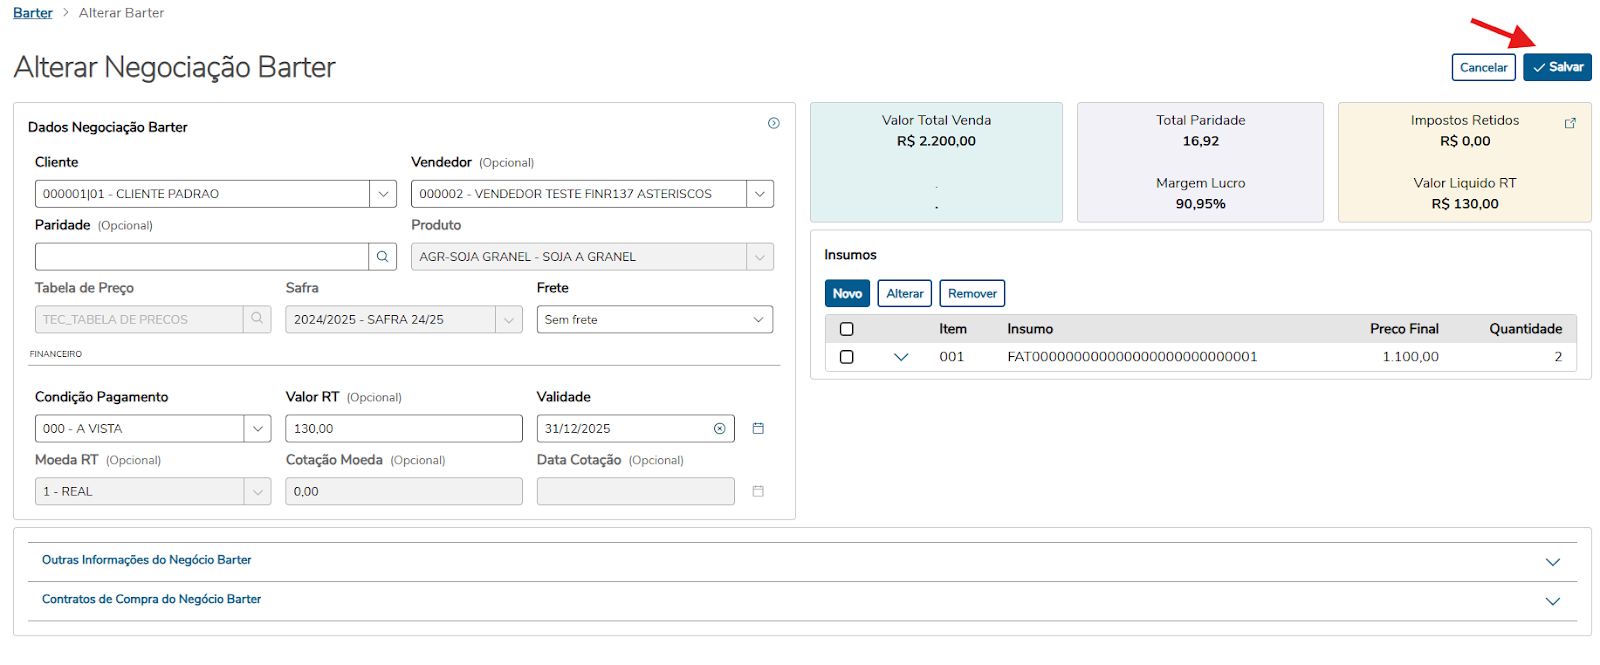Click Novo to add an insumo
Viewport: 1600px width, 665px height.
pyautogui.click(x=847, y=293)
